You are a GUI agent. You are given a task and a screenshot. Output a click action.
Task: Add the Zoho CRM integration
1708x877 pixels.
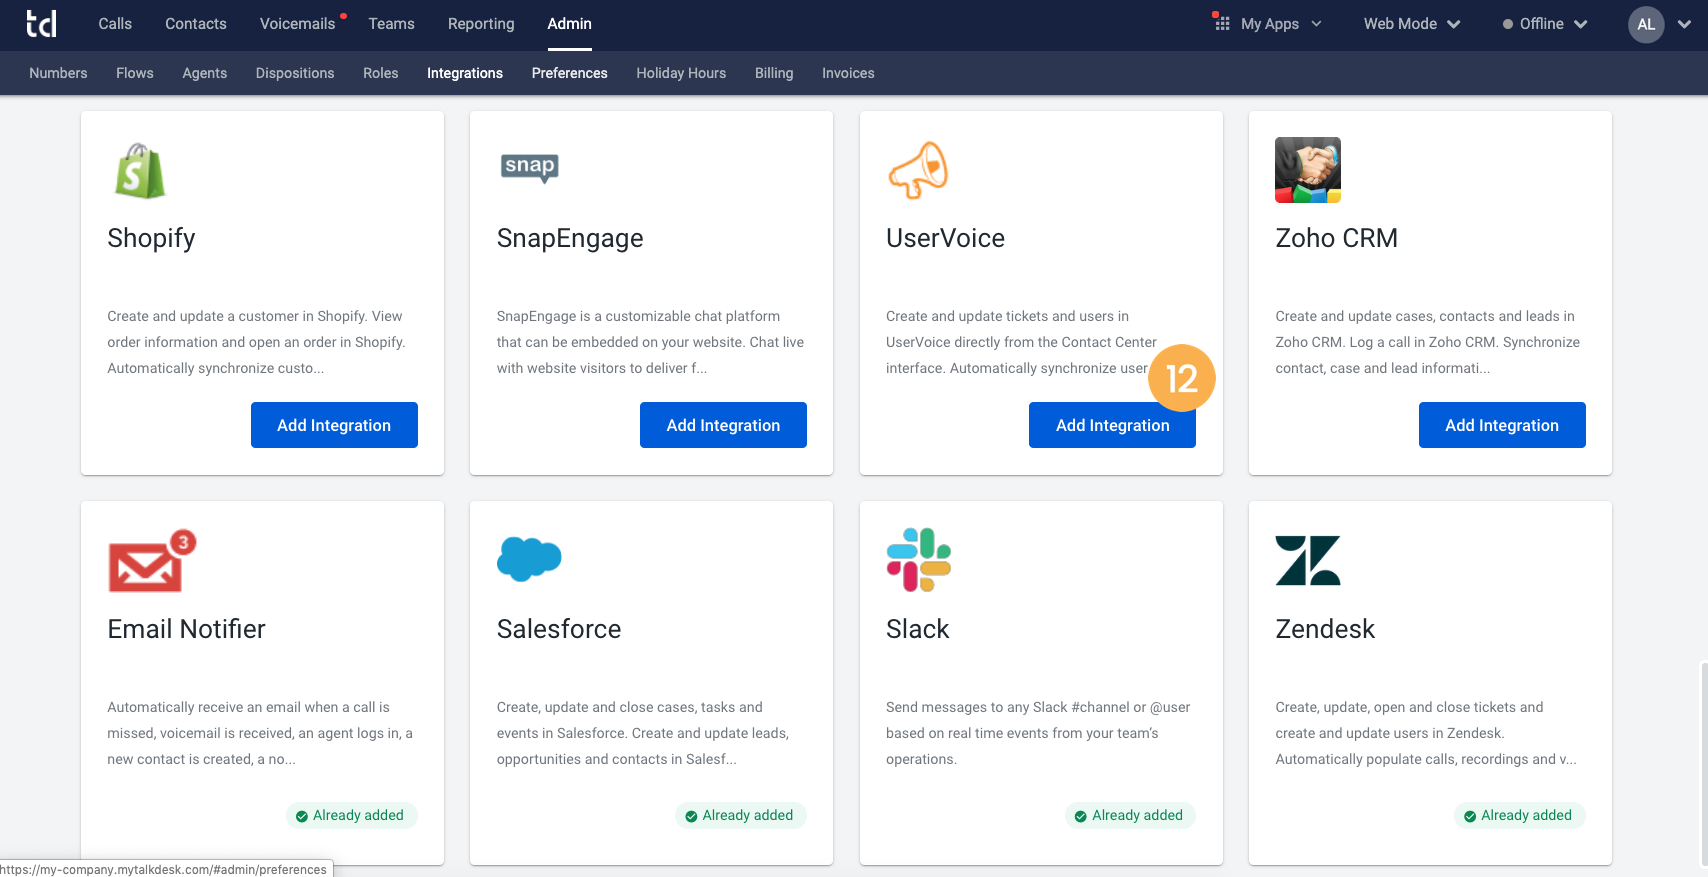(1502, 425)
